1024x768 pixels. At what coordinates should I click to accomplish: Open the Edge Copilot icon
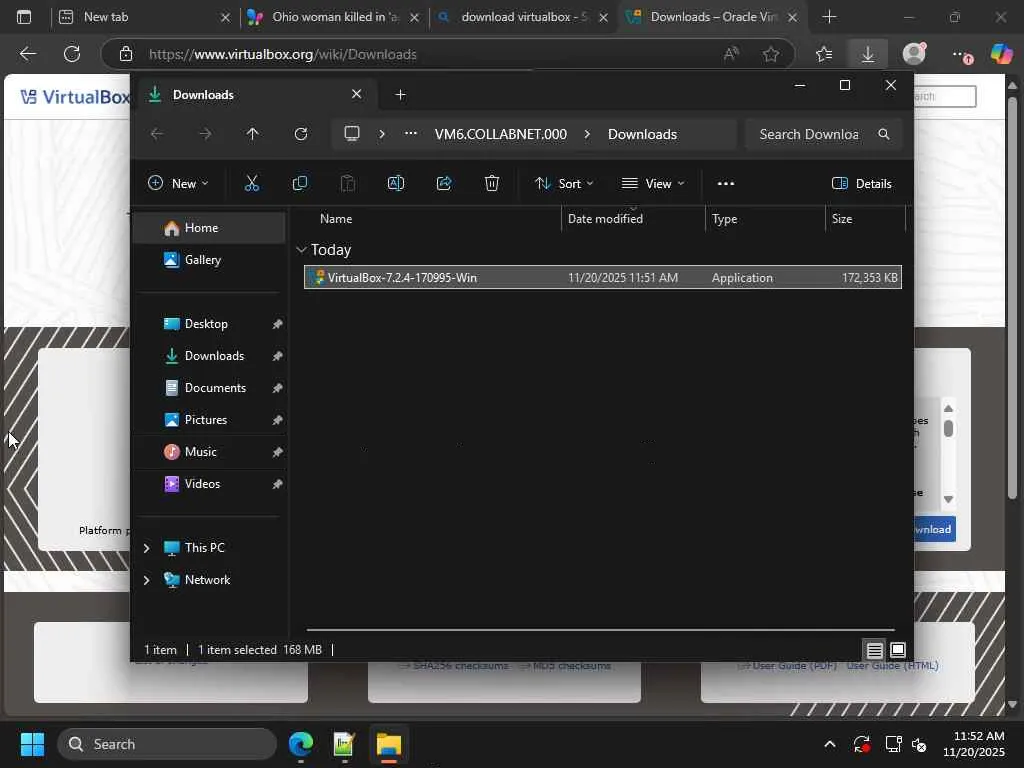coord(1001,54)
